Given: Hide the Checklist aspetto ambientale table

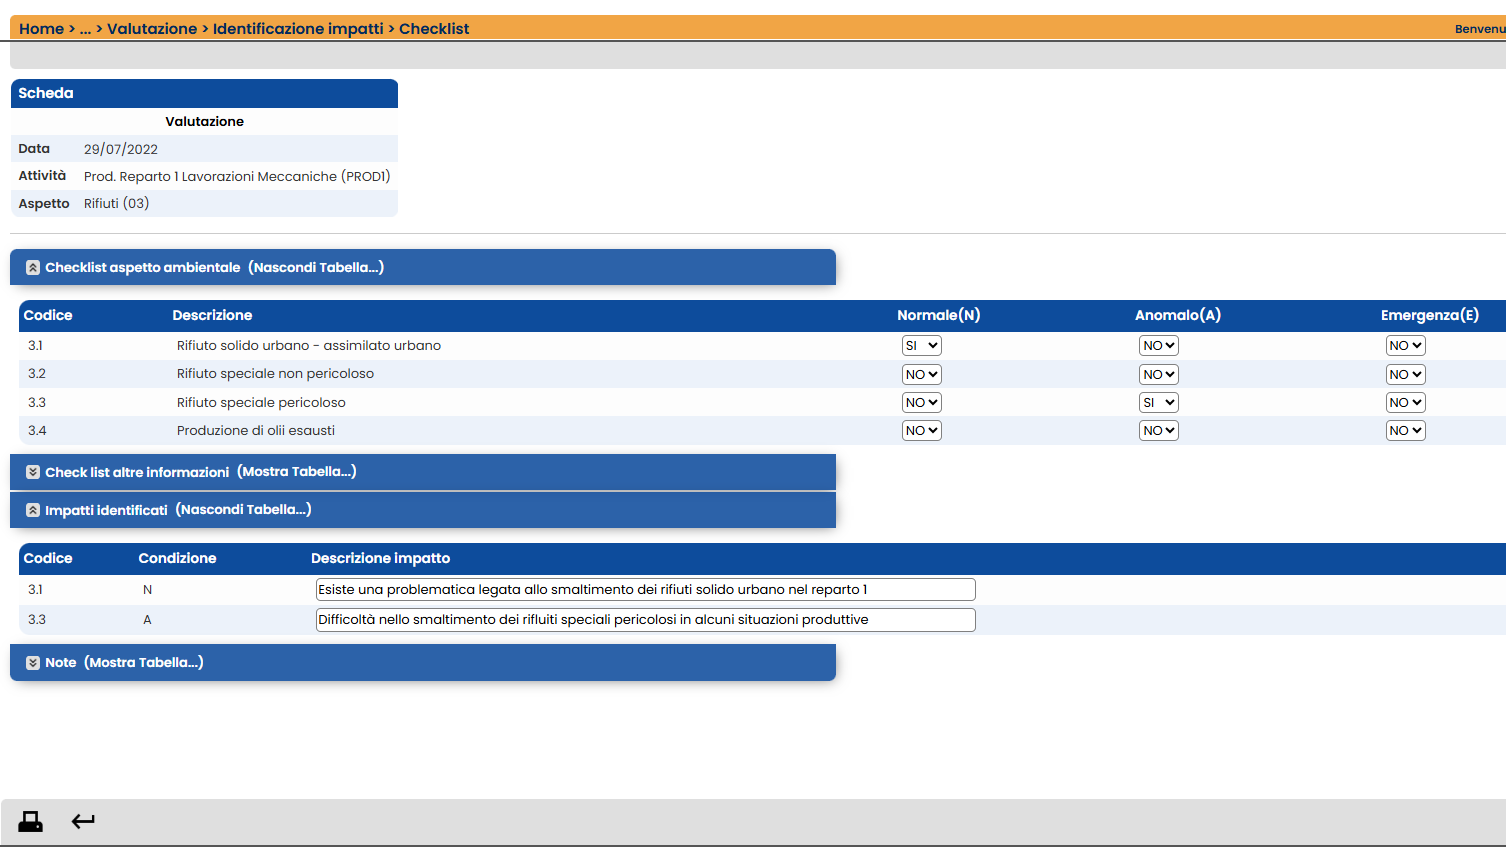Looking at the screenshot, I should [x=316, y=268].
